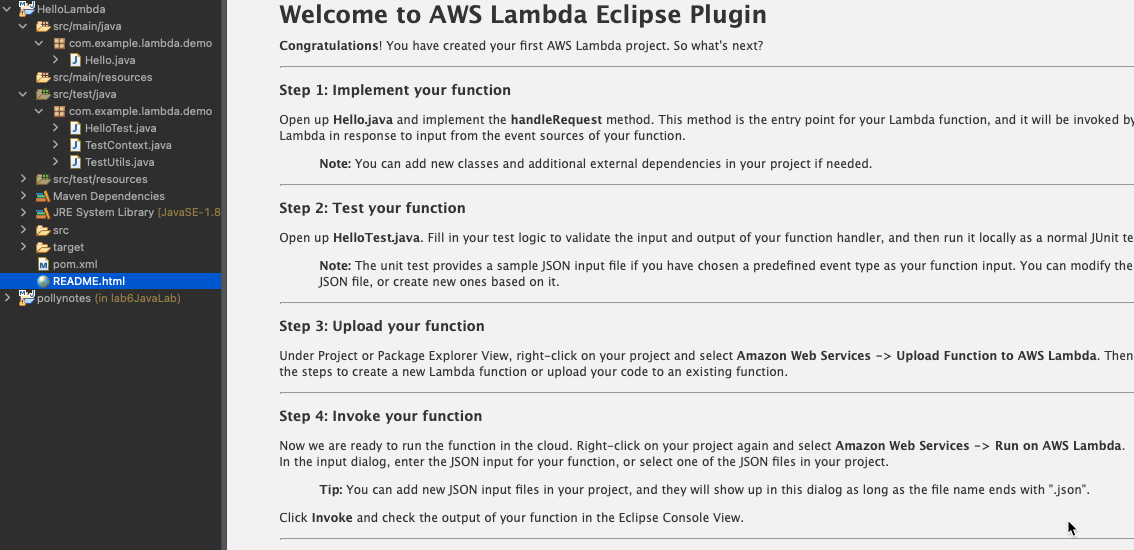Expand the pollynotes project node
1134x550 pixels.
[x=7, y=297]
